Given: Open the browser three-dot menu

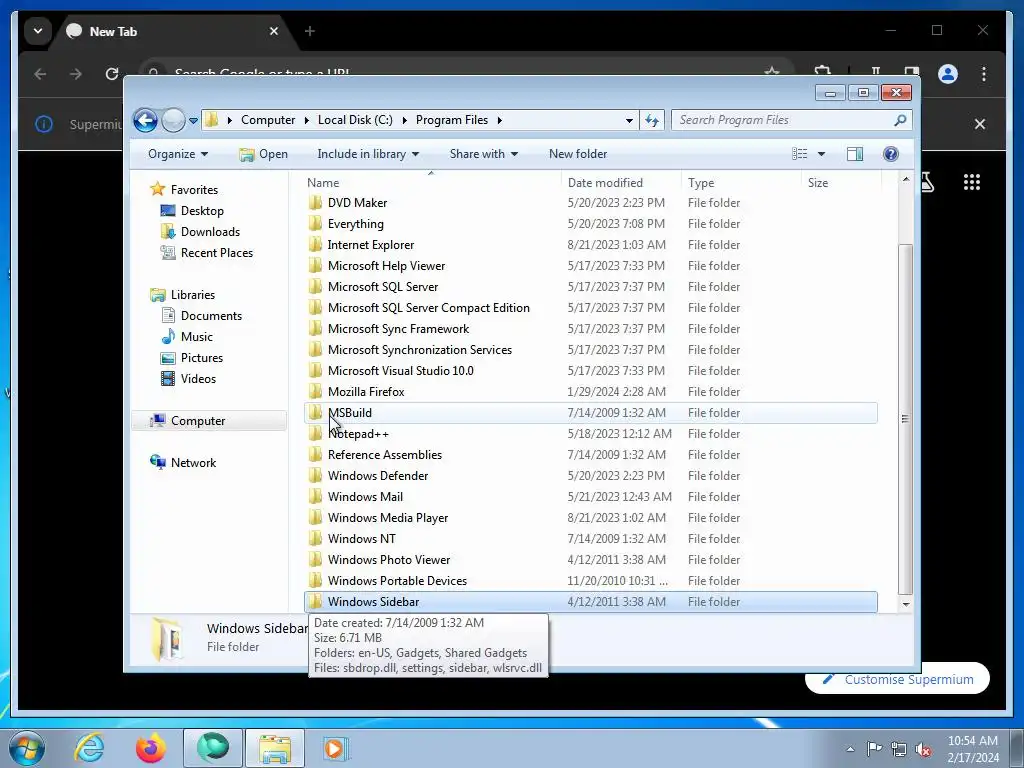Looking at the screenshot, I should coord(984,74).
